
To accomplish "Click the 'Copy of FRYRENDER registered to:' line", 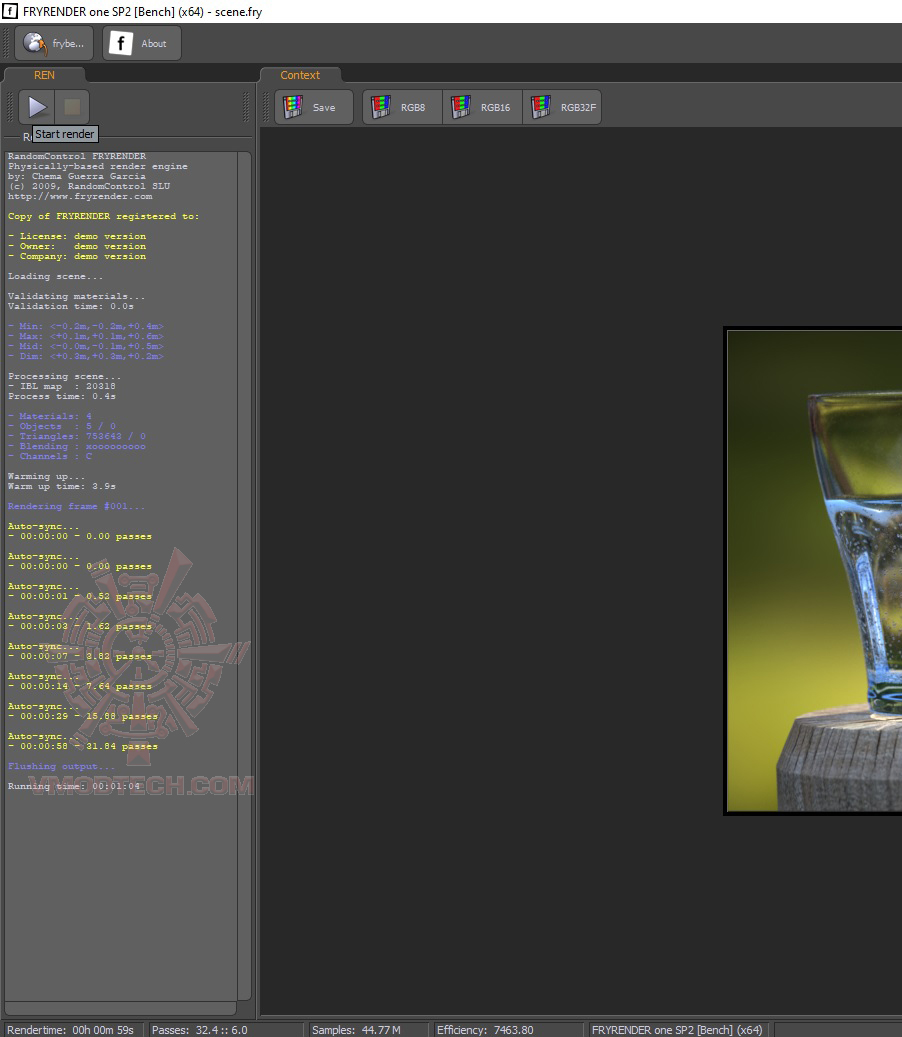I will click(103, 216).
